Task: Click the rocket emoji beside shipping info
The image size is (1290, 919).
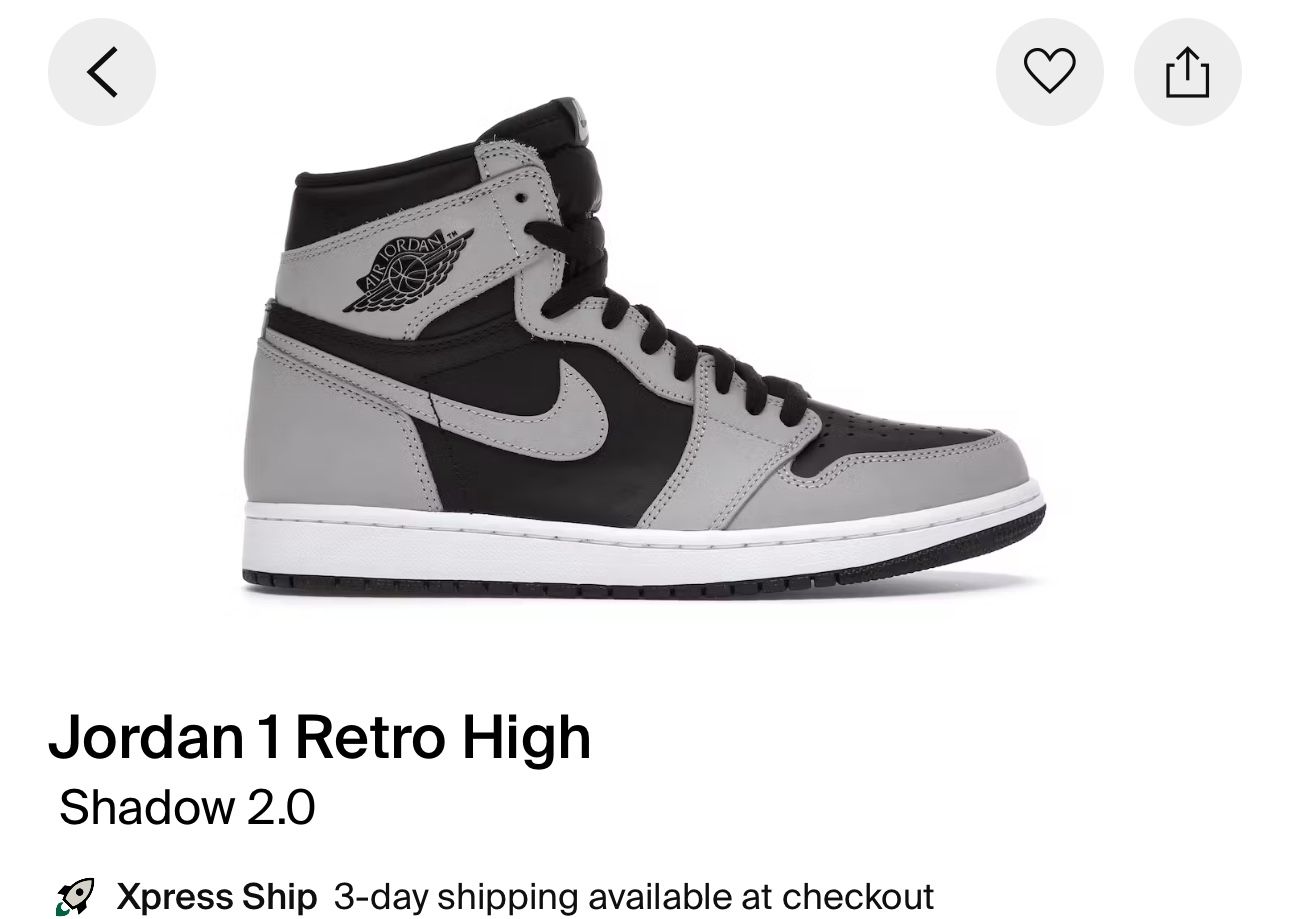Action: 77,895
